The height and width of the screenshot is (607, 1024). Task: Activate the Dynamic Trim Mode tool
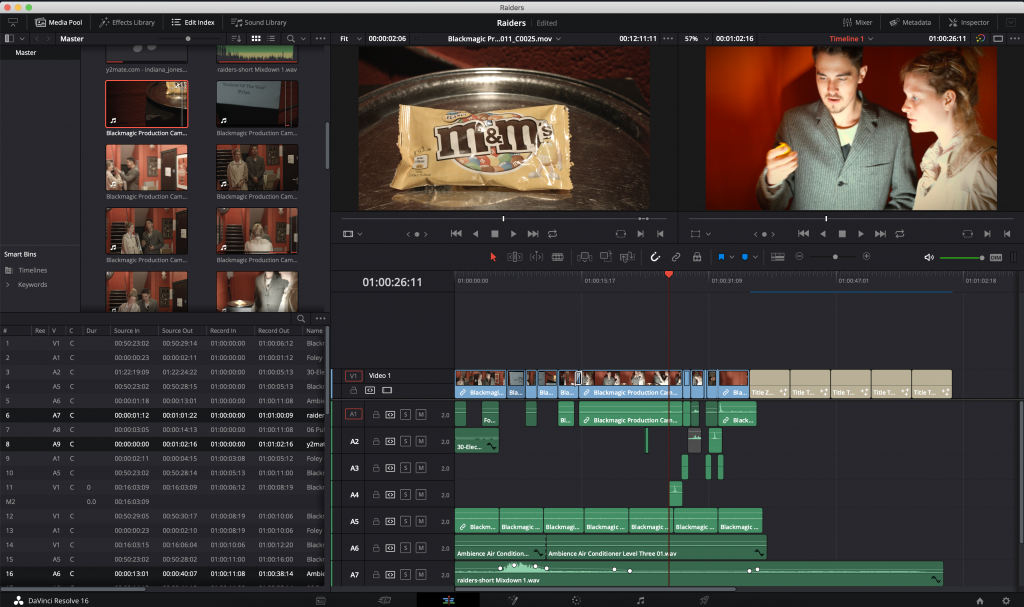[x=536, y=257]
